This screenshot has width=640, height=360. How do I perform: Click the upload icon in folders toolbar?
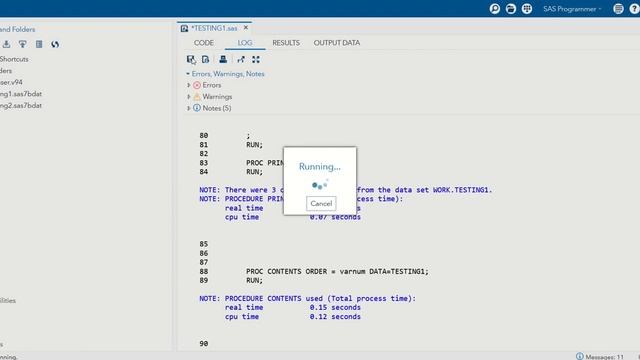point(22,44)
